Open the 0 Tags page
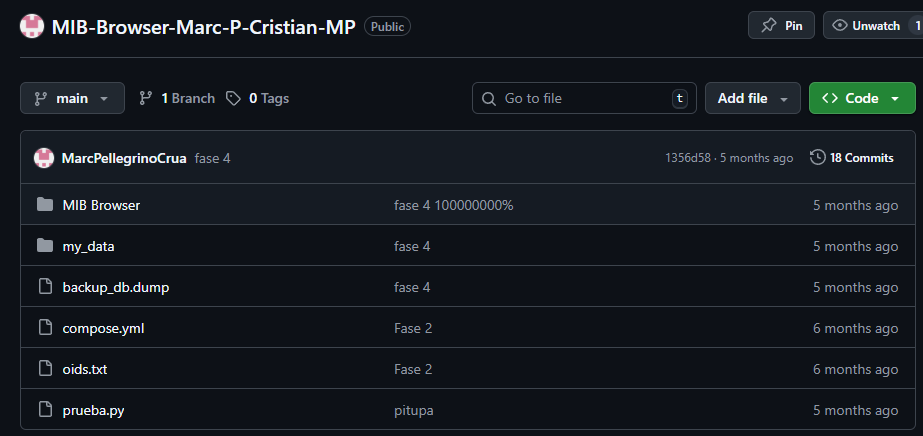 [x=258, y=98]
